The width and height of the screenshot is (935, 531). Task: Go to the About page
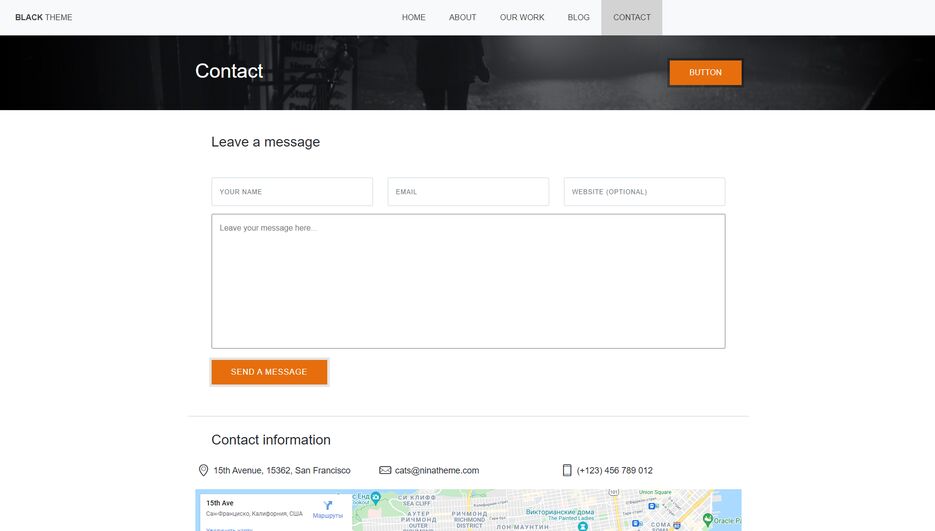click(463, 17)
